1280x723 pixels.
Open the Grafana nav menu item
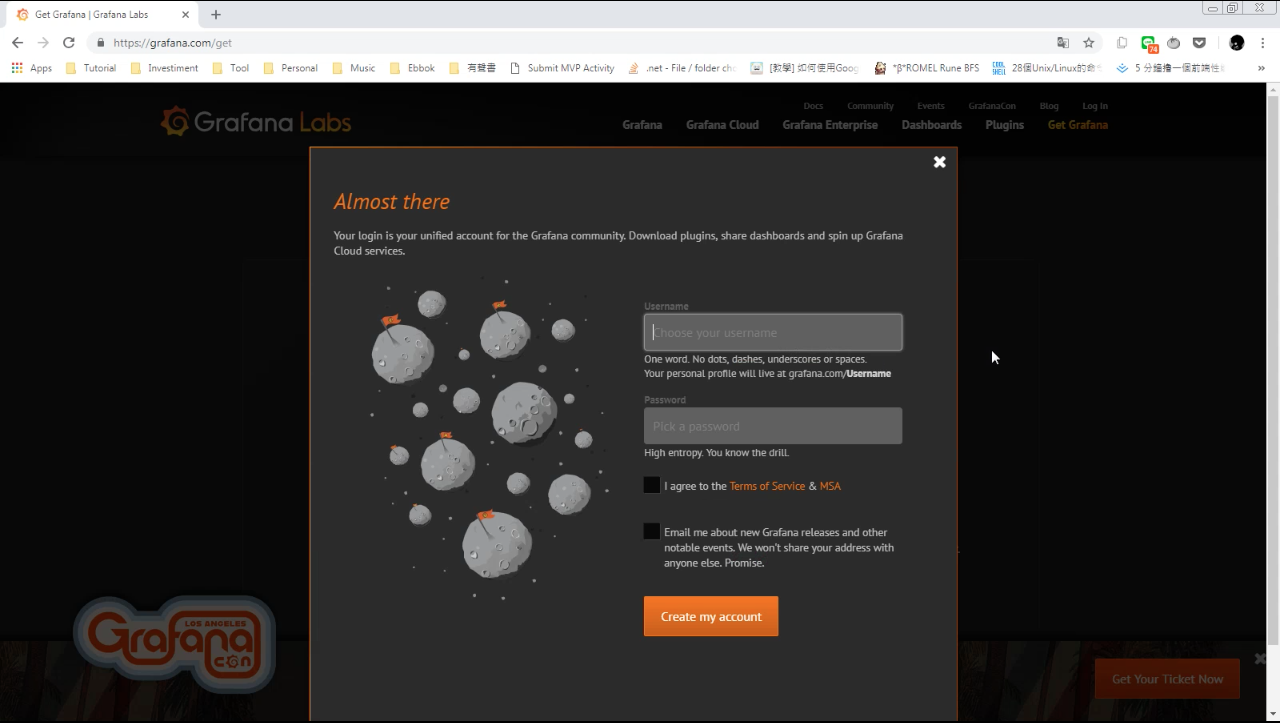tap(642, 125)
